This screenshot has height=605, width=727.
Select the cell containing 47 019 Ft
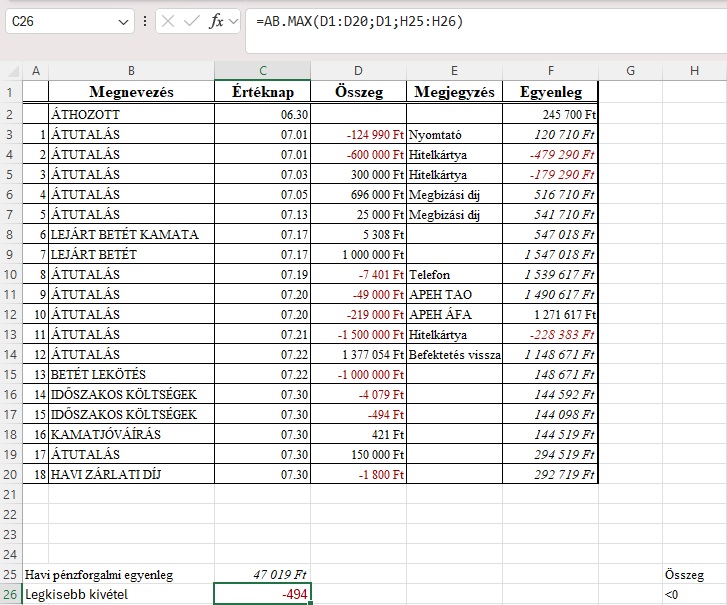(262, 575)
